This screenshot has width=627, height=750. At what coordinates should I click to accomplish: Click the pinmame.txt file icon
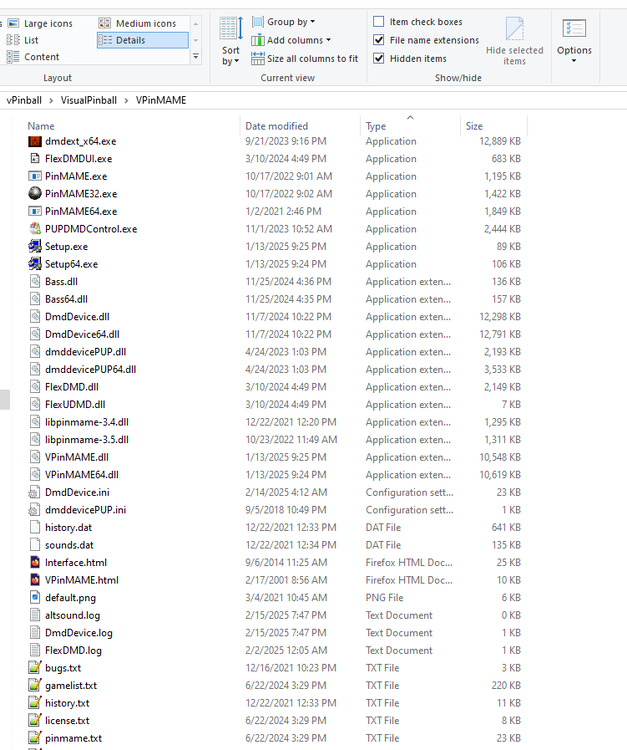pos(35,739)
